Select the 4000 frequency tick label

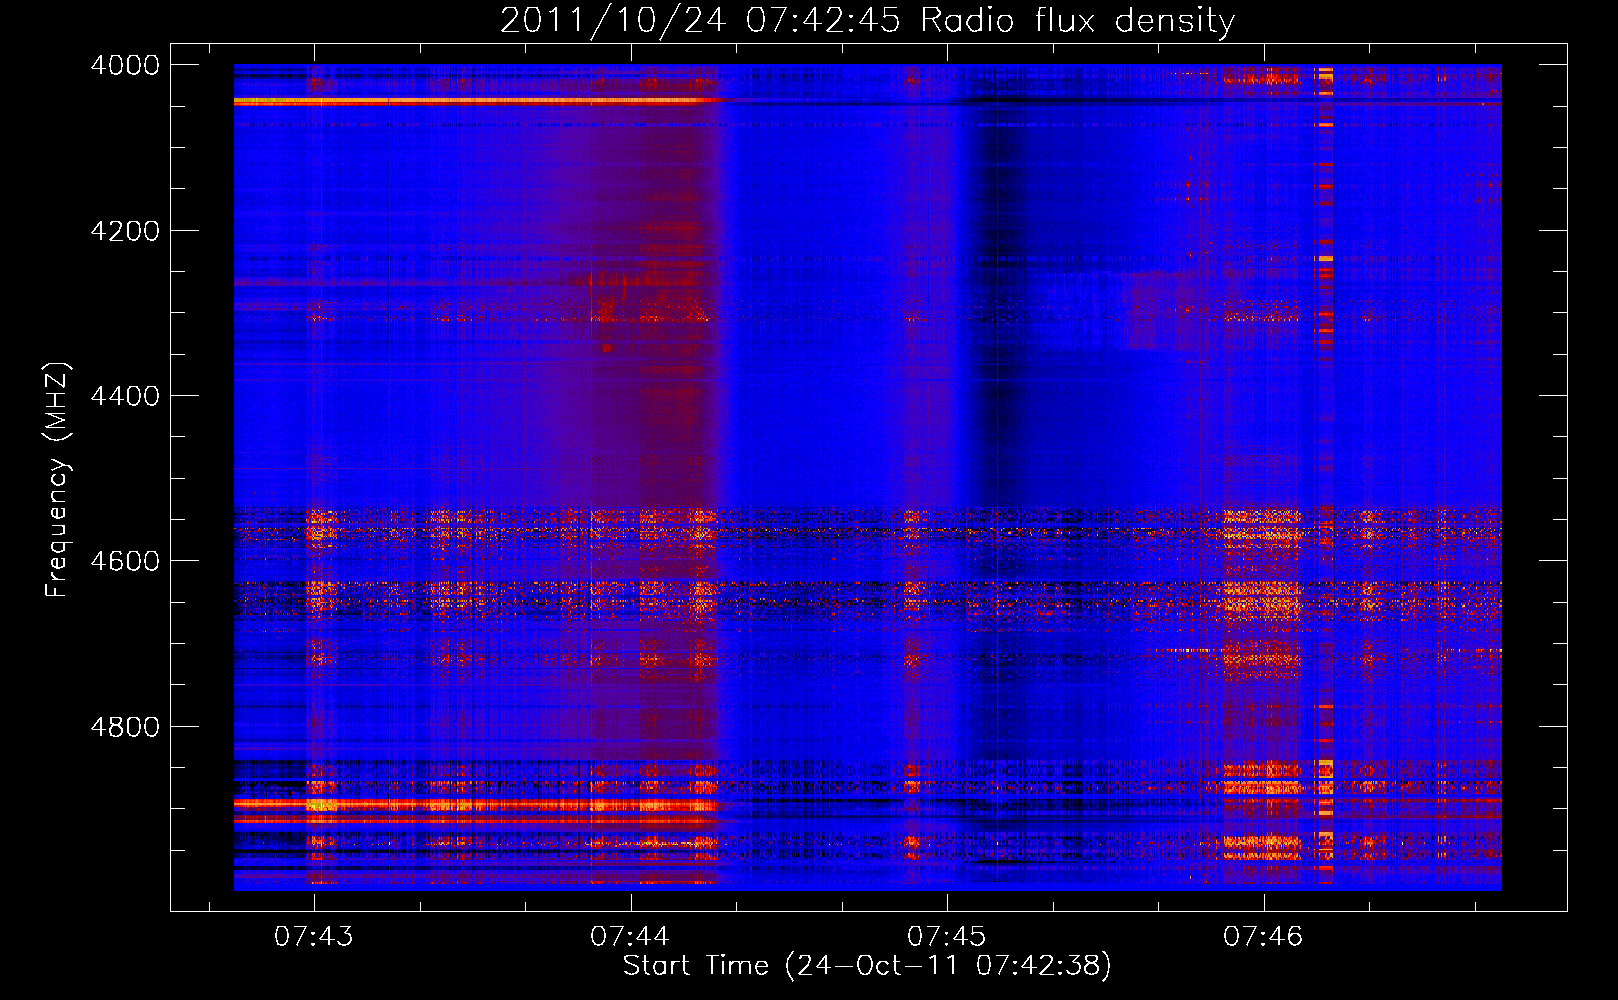pyautogui.click(x=124, y=65)
